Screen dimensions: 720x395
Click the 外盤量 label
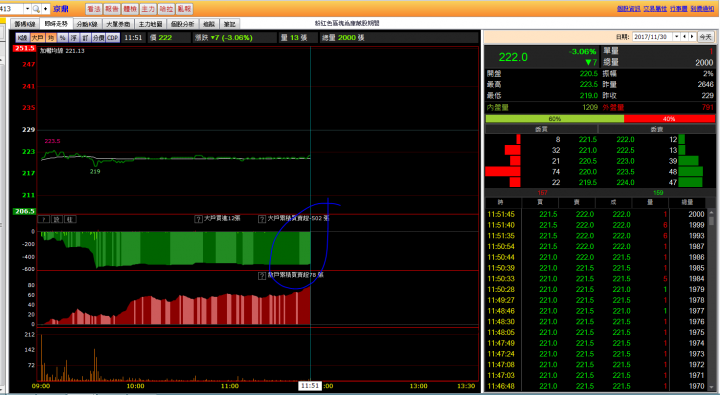pyautogui.click(x=613, y=107)
